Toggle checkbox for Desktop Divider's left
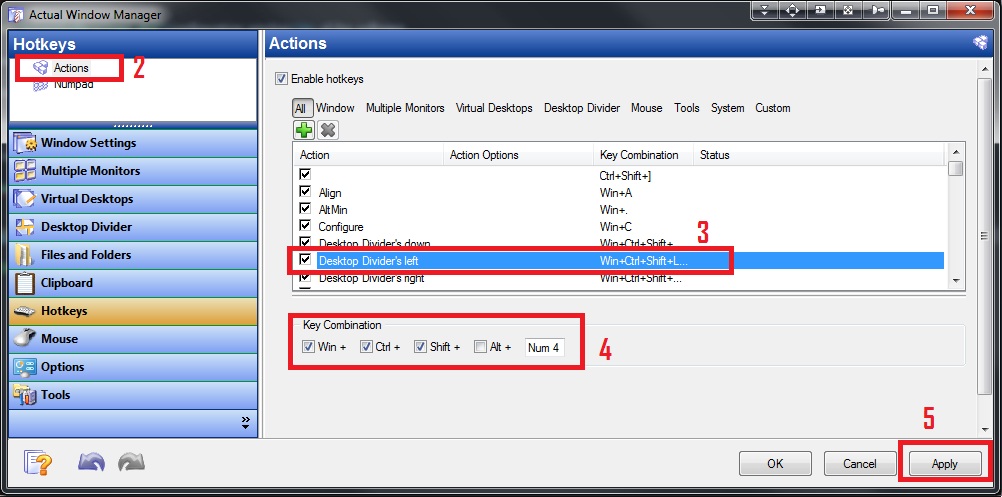 (x=305, y=260)
